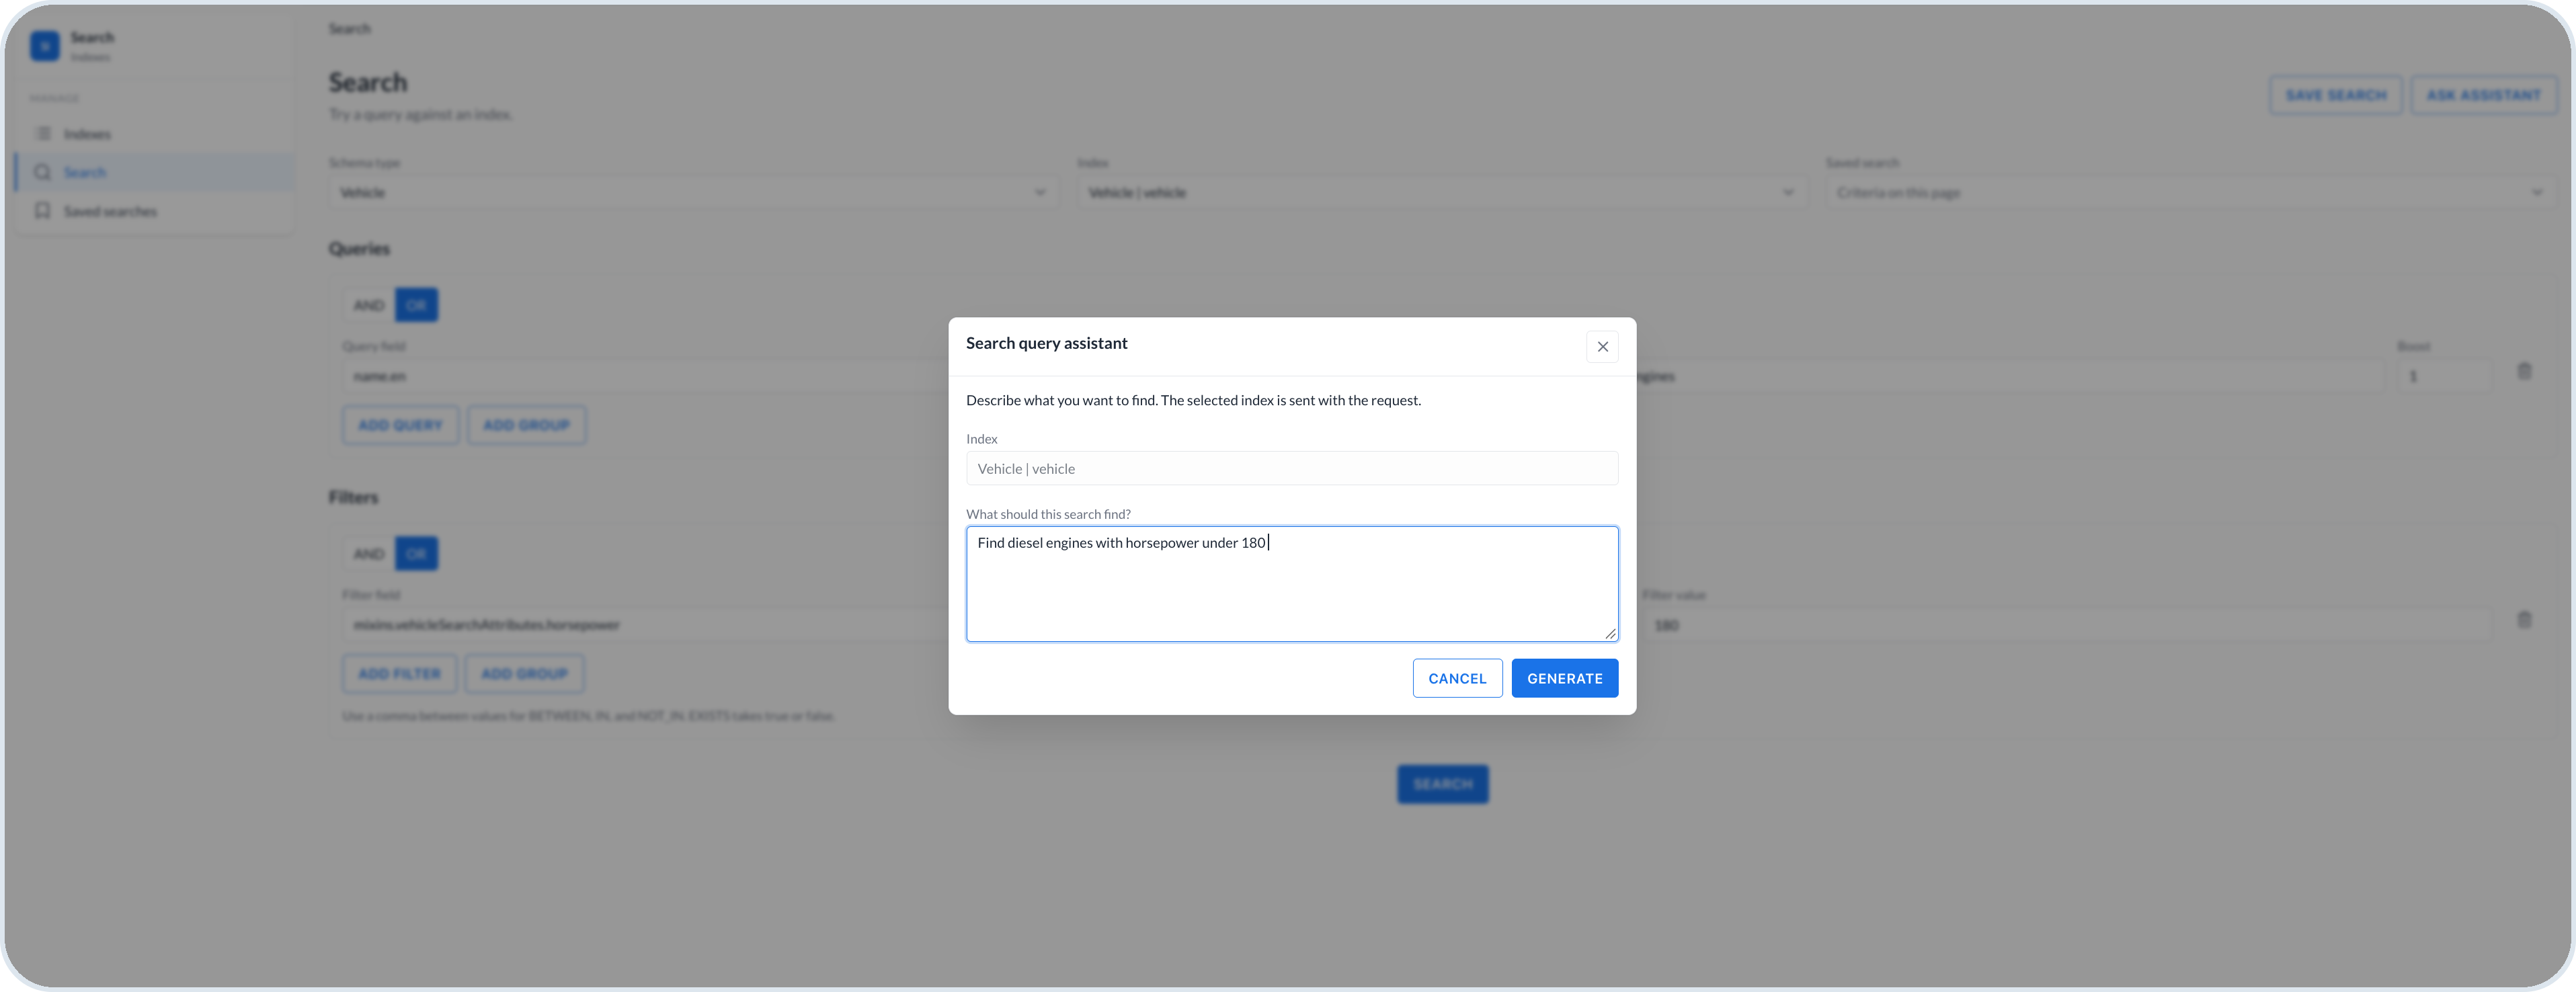Click the Indexes list icon in sidebar
The height and width of the screenshot is (992, 2576).
(43, 133)
